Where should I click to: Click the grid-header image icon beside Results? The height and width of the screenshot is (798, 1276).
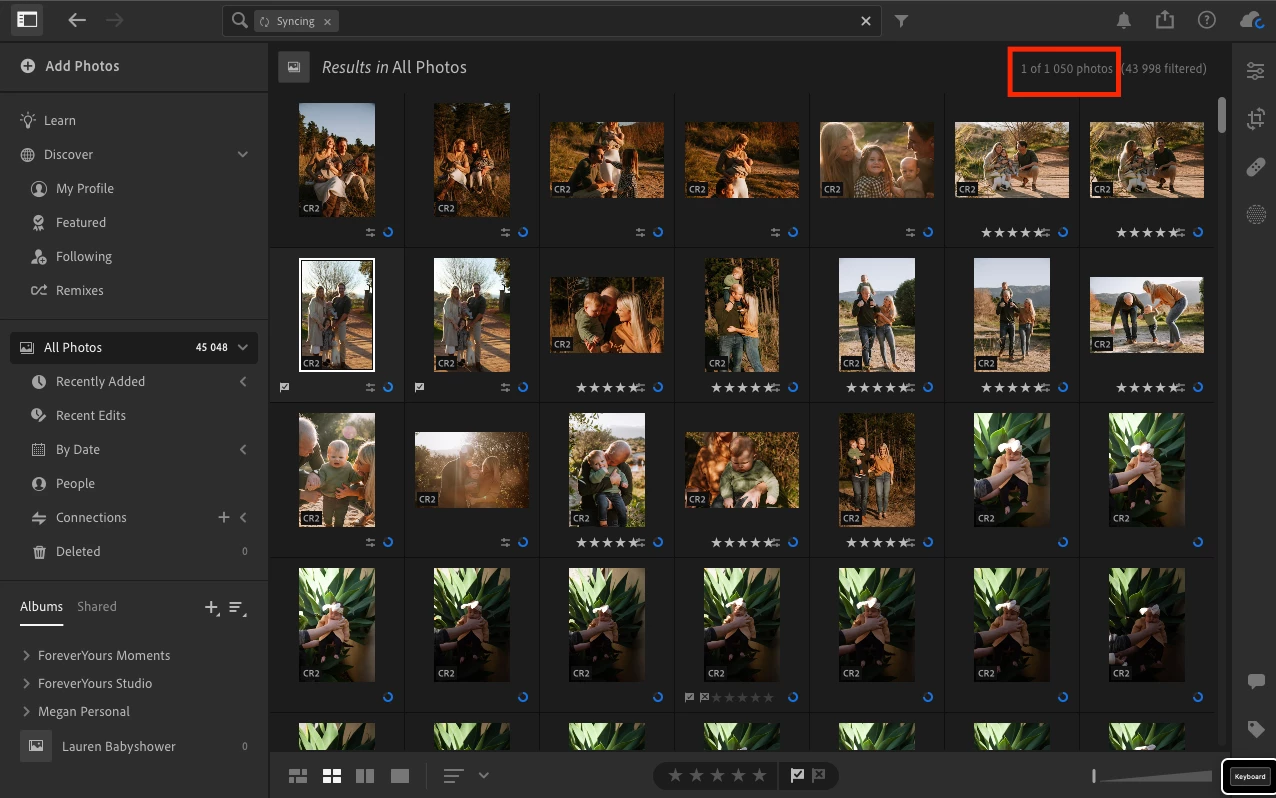[294, 68]
